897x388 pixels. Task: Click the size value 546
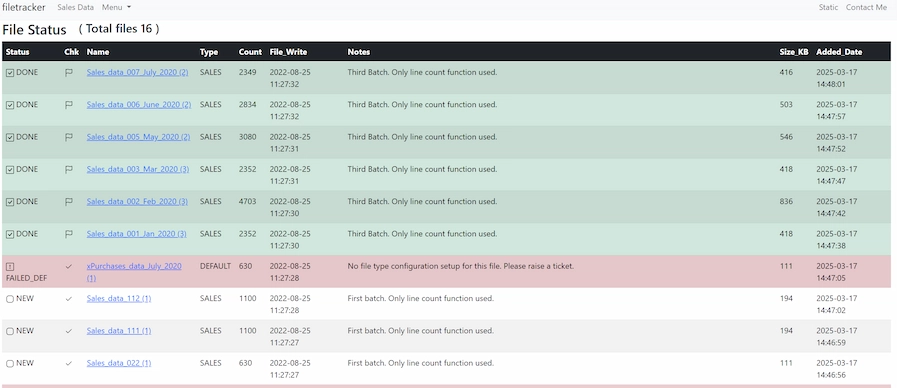787,137
